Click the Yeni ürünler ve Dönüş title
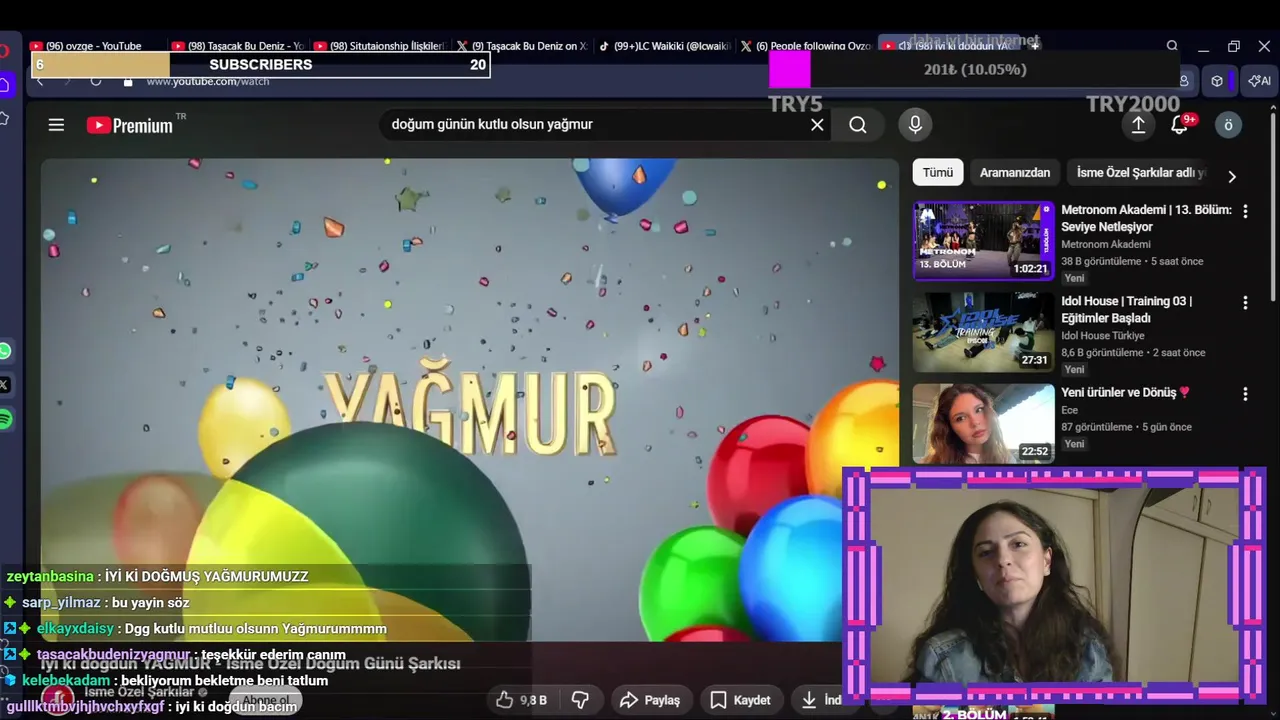 [1126, 393]
